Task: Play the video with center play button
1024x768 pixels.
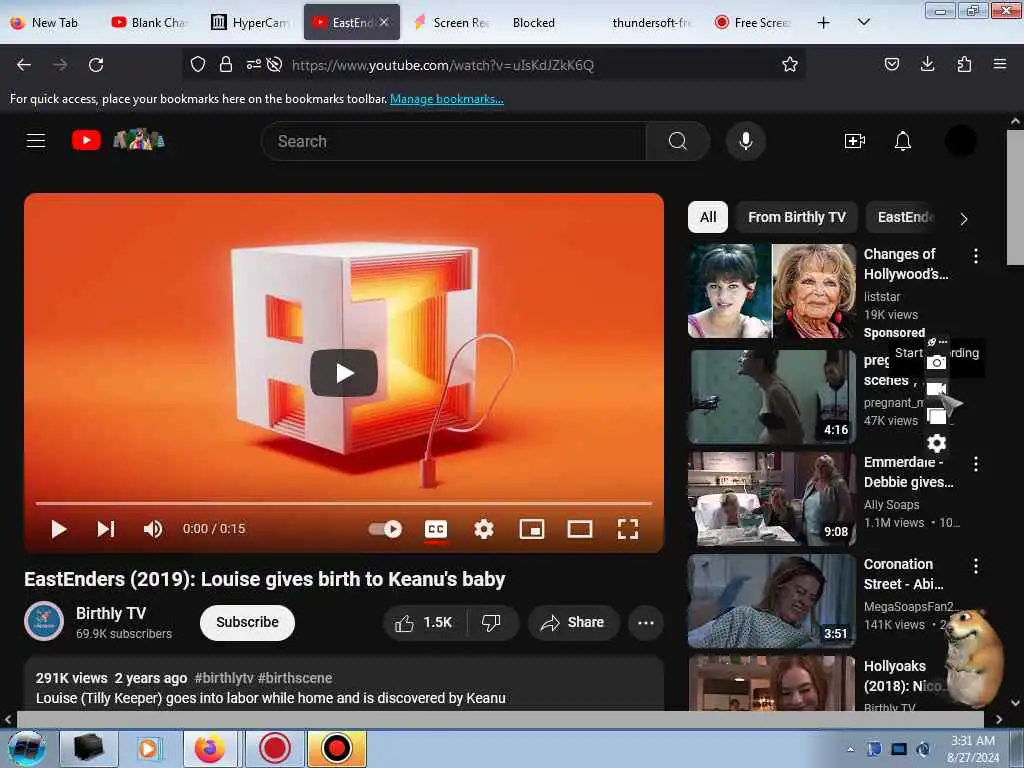Action: [344, 373]
